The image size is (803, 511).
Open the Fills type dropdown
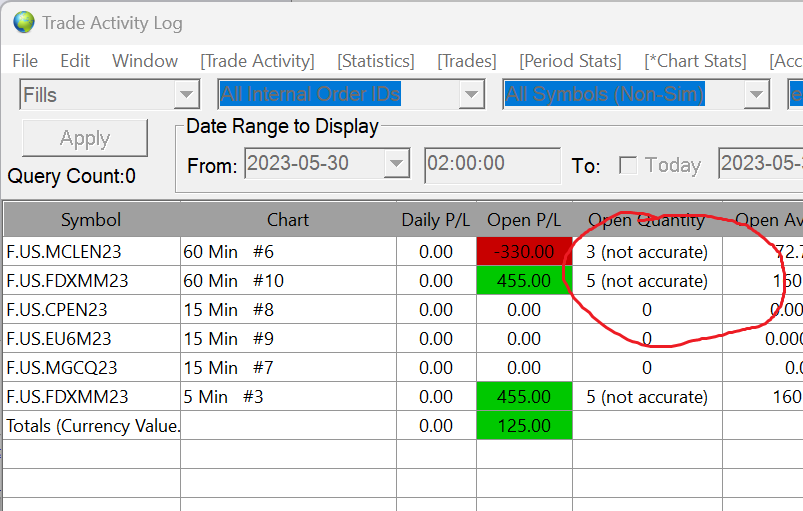pyautogui.click(x=186, y=94)
